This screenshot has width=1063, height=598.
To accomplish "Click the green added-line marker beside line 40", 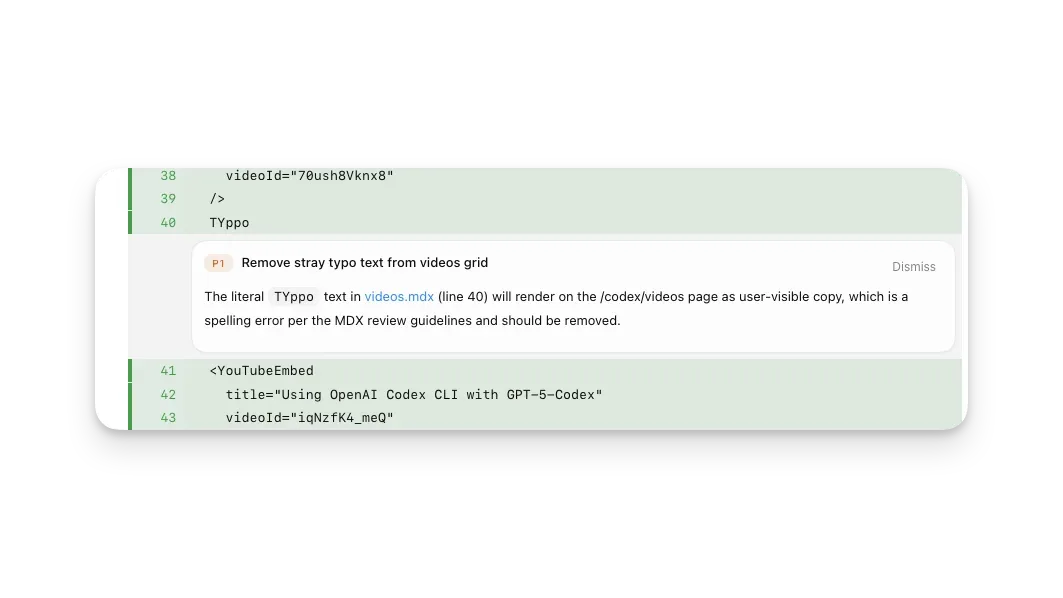I will pyautogui.click(x=130, y=222).
